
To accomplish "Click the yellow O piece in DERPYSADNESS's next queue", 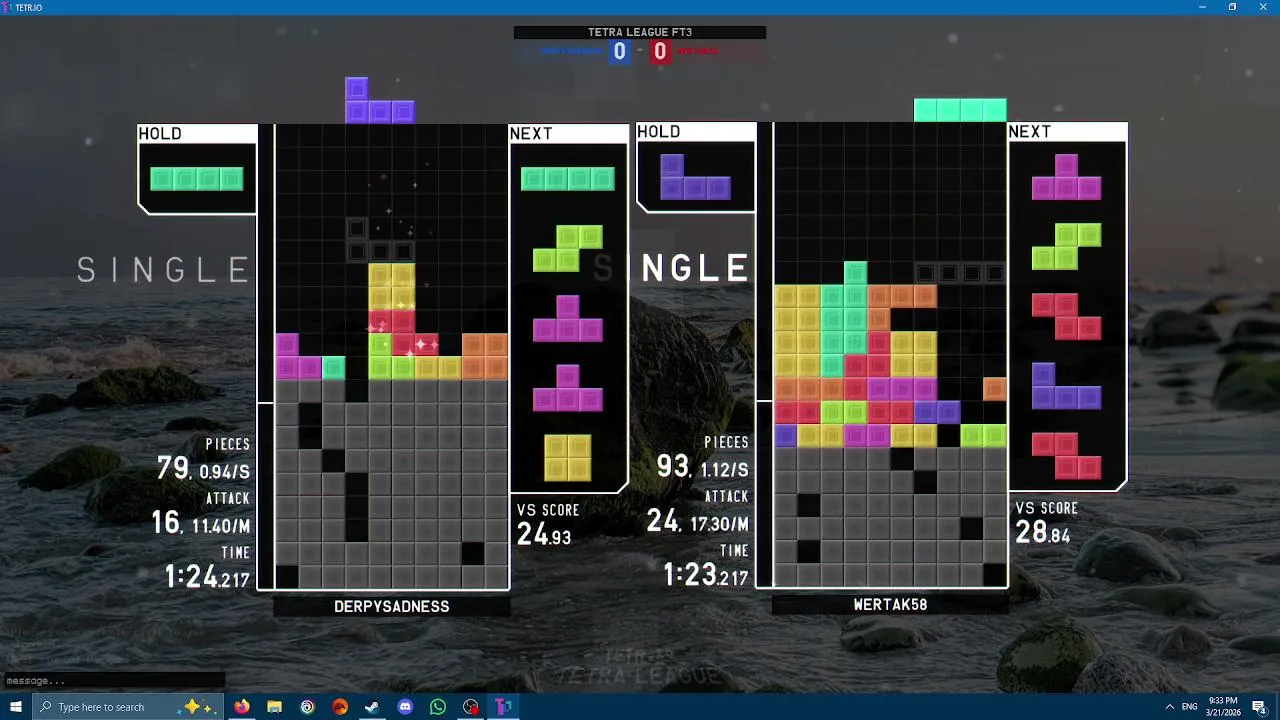I will pyautogui.click(x=567, y=458).
